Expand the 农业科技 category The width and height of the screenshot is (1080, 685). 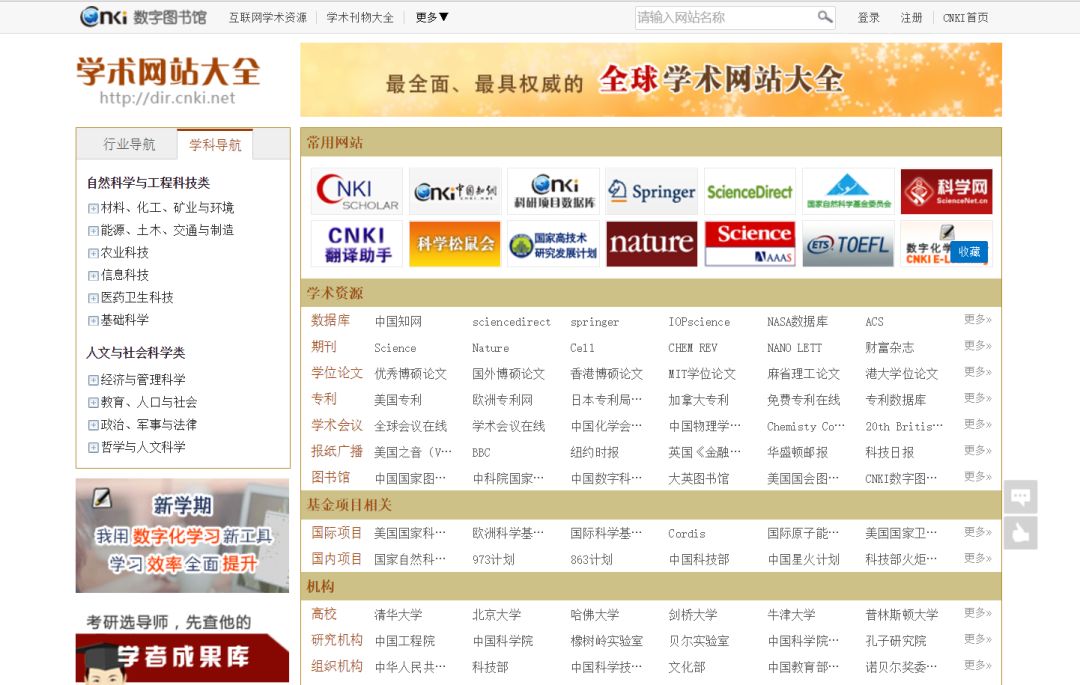93,253
